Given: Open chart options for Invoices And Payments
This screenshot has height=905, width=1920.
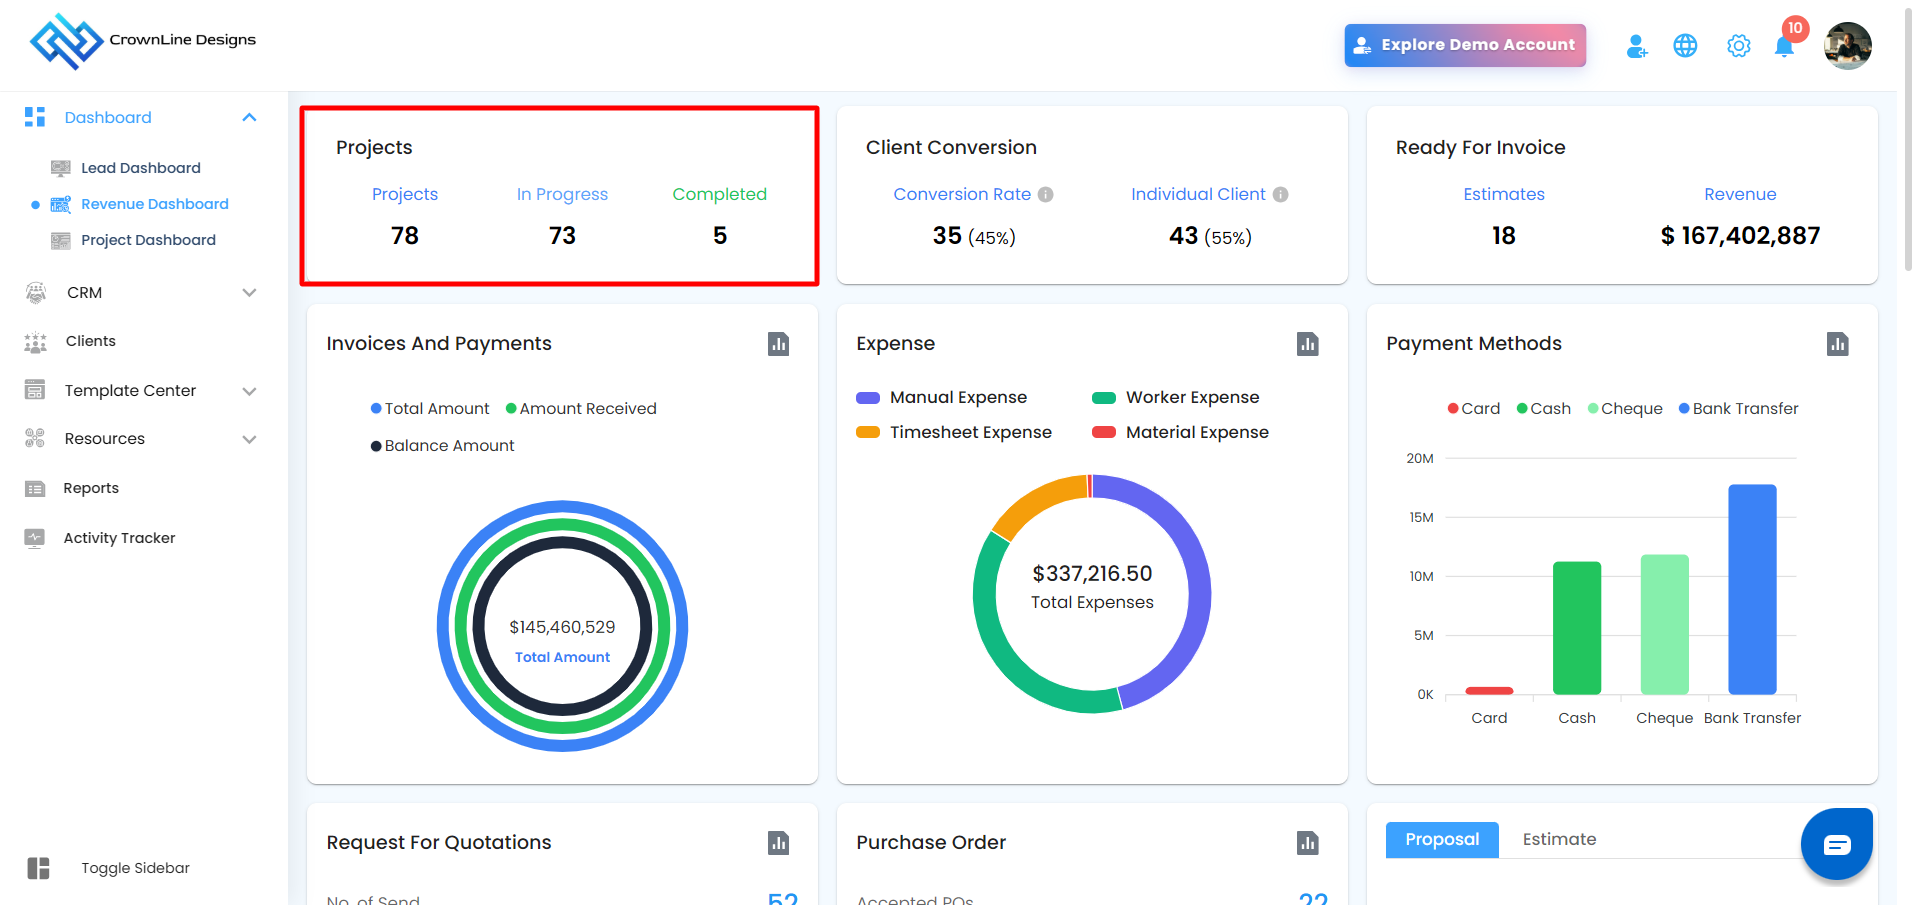Looking at the screenshot, I should point(778,344).
